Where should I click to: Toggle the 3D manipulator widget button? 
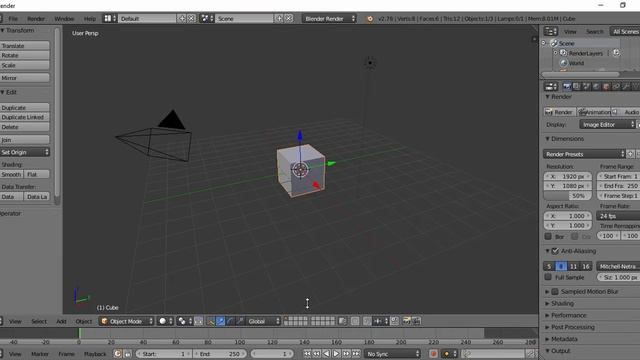coord(211,322)
